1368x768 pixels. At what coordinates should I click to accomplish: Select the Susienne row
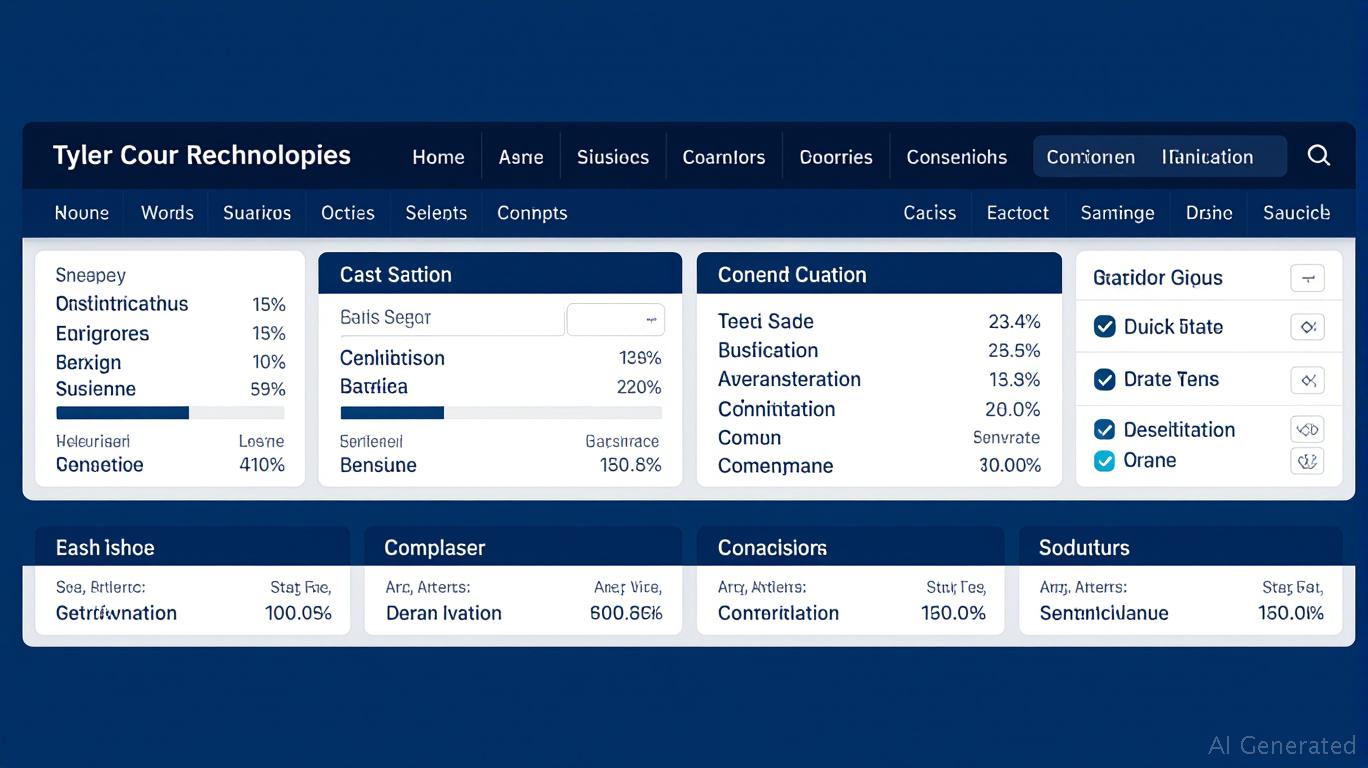click(x=170, y=390)
